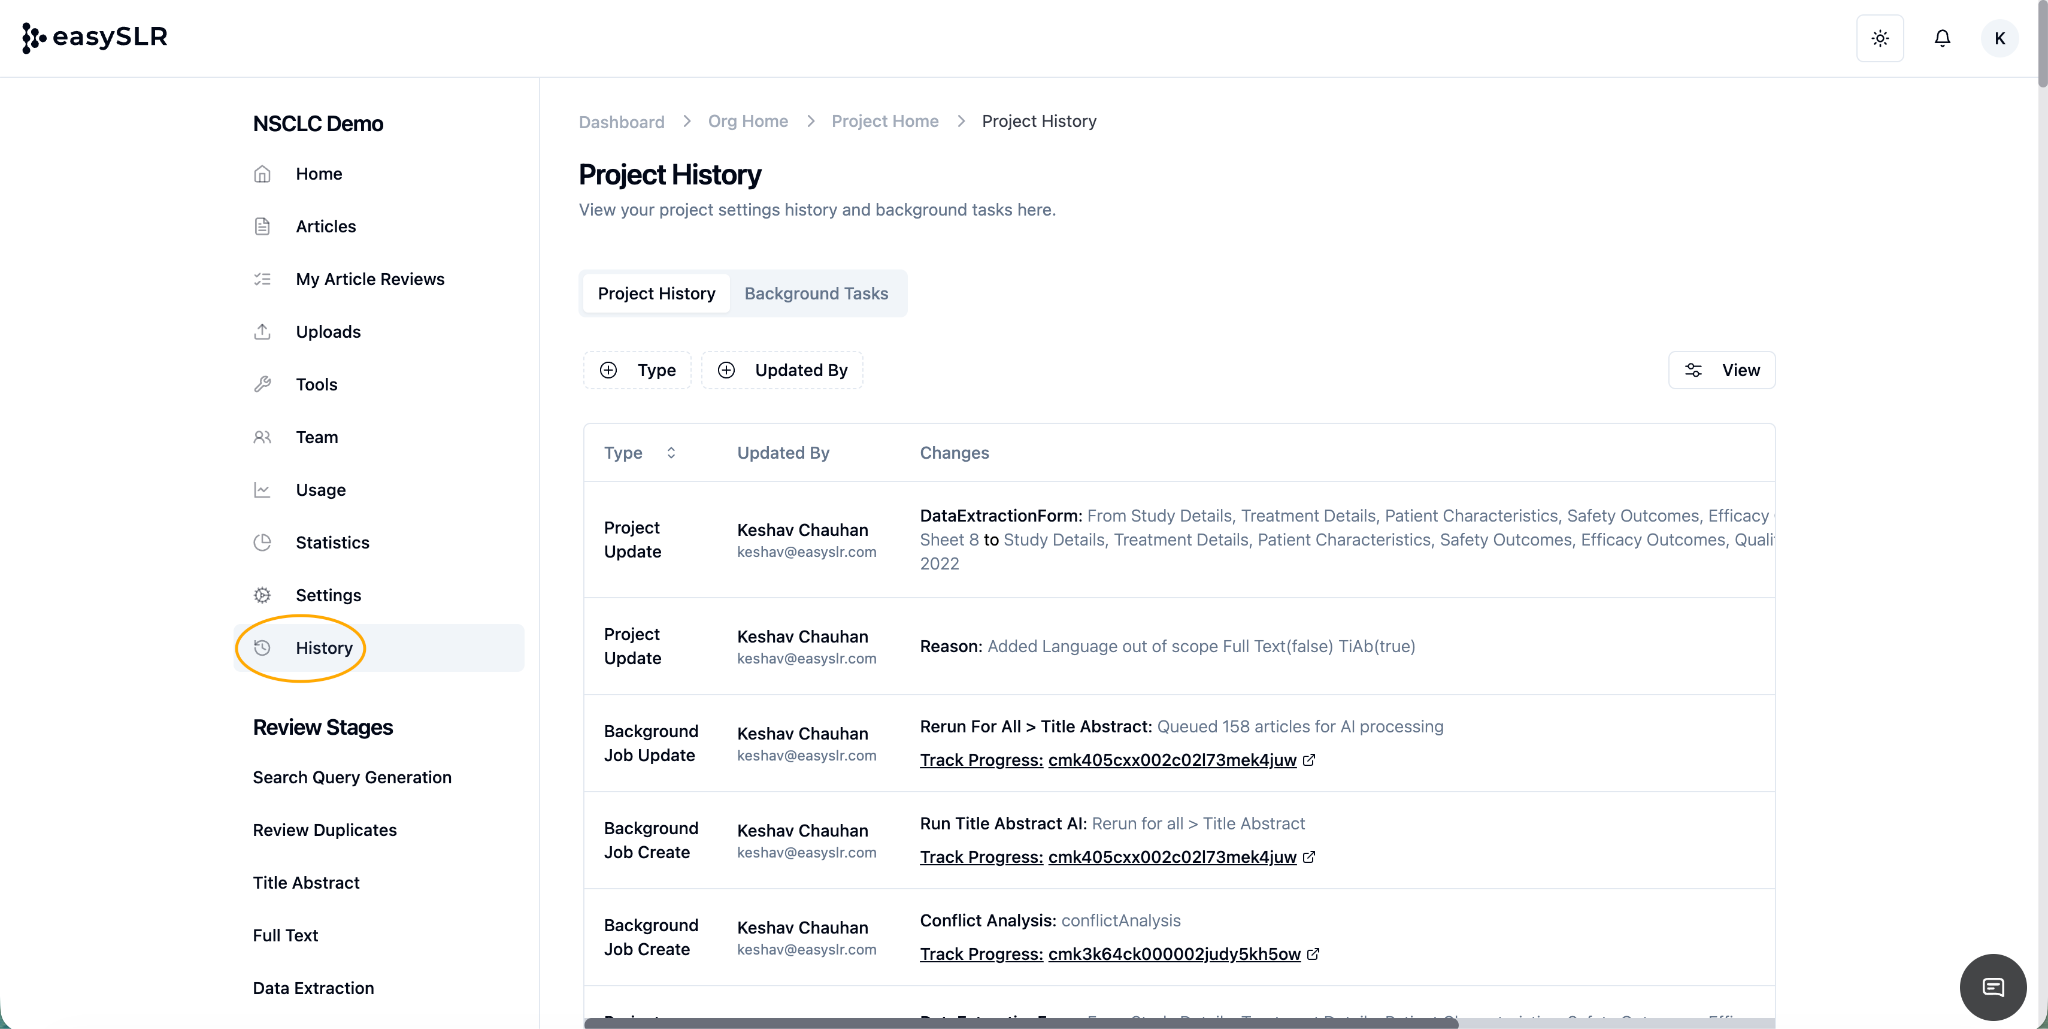Screen dimensions: 2048x1029
Task: Open the user avatar K menu
Action: coord(2000,39)
